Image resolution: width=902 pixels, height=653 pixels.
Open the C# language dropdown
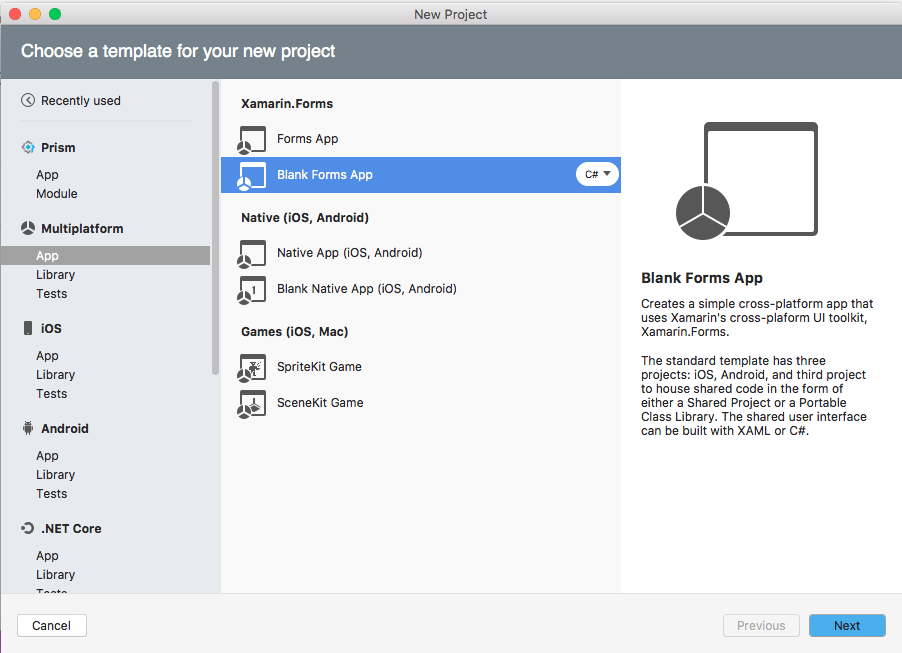pyautogui.click(x=597, y=174)
